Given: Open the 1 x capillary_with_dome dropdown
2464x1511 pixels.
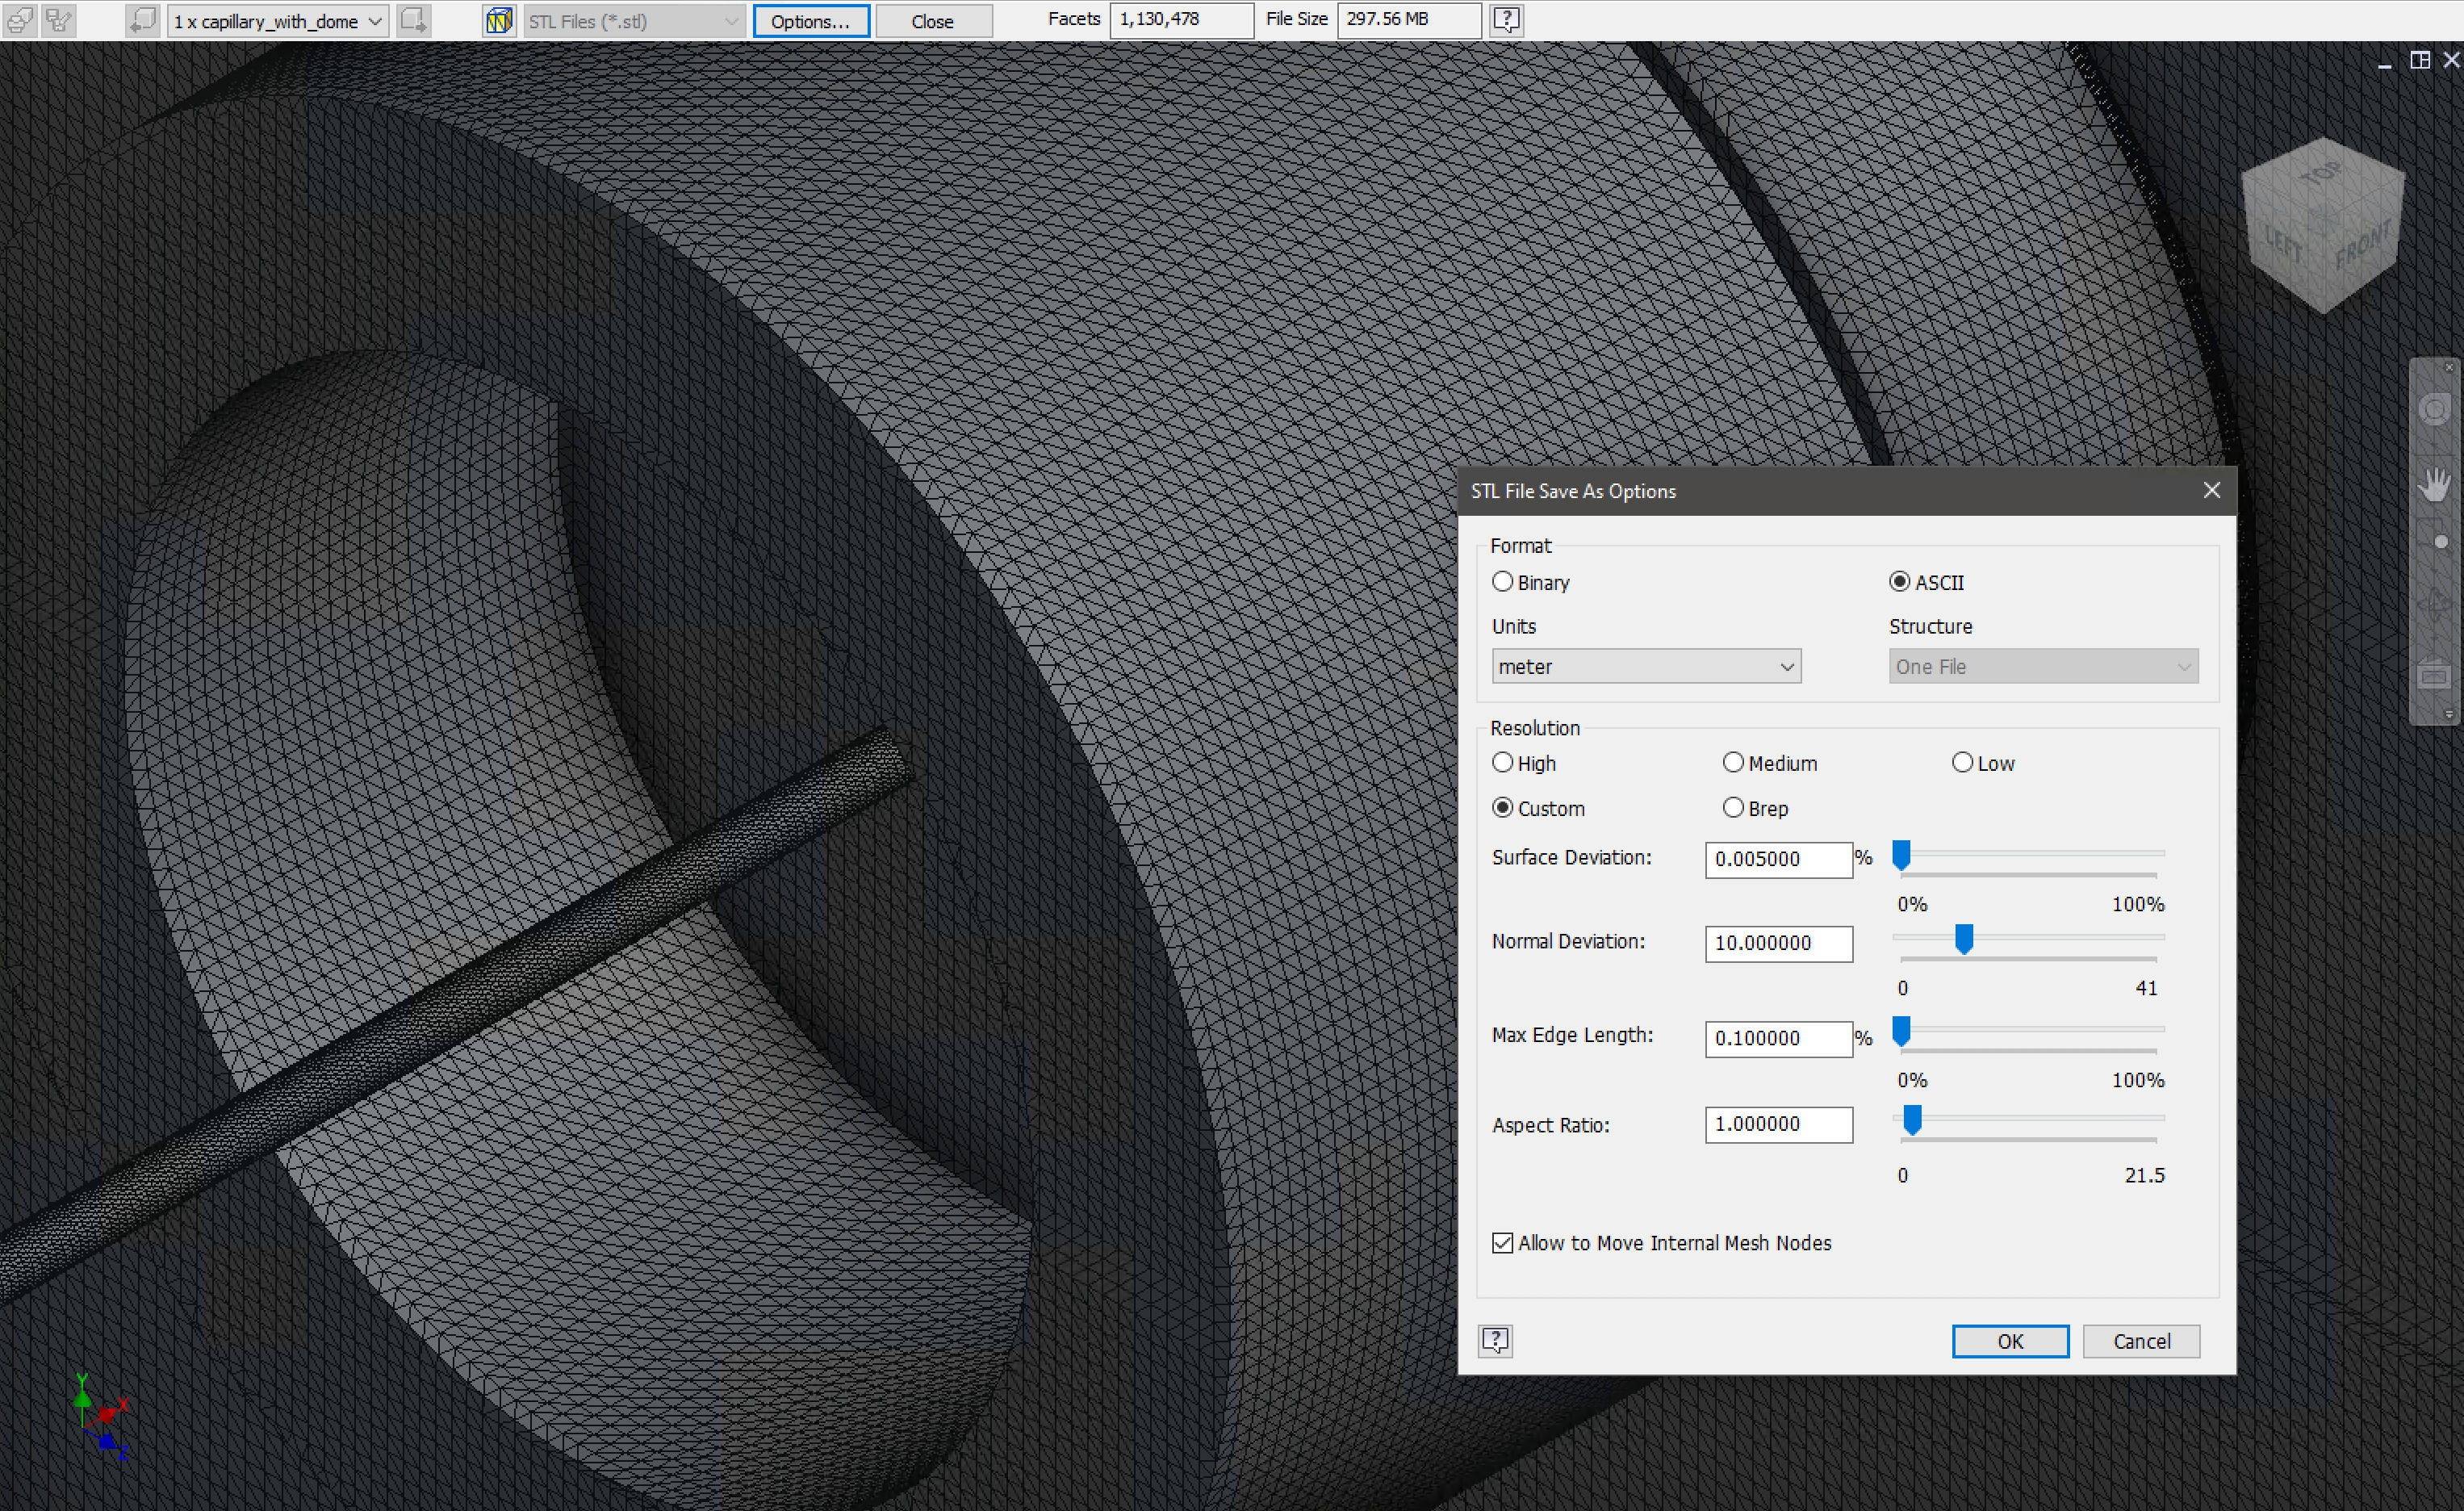Looking at the screenshot, I should pos(277,20).
